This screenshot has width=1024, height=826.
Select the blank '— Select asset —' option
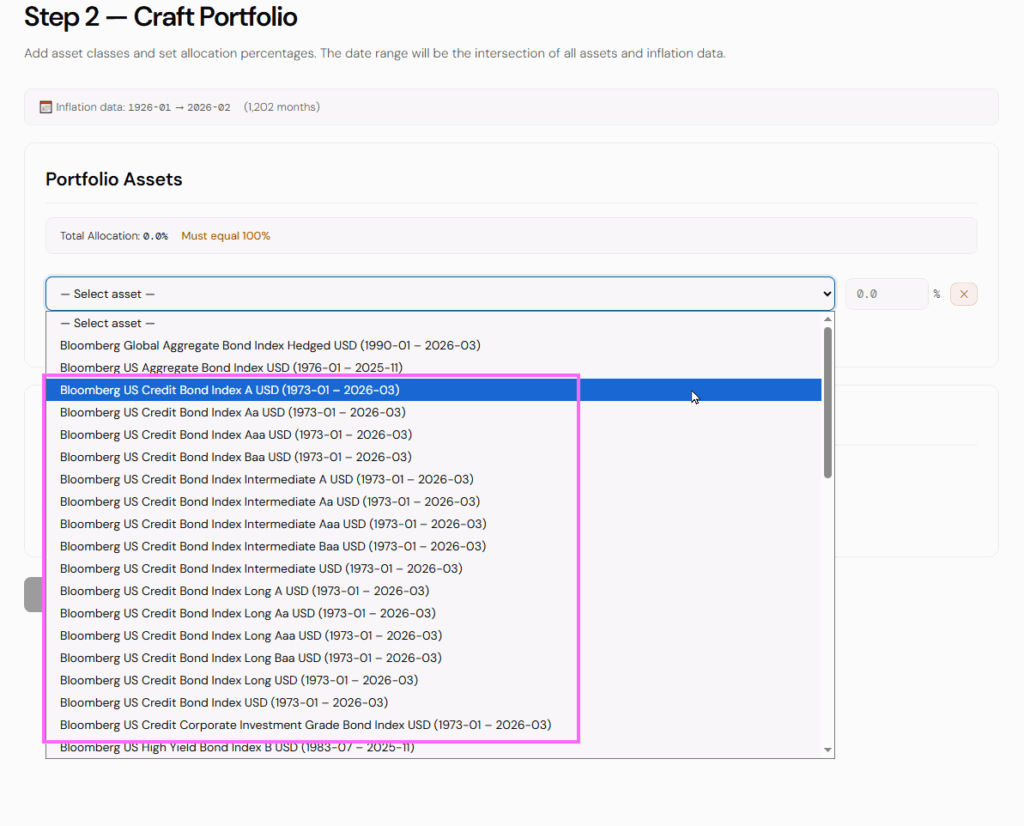point(108,323)
